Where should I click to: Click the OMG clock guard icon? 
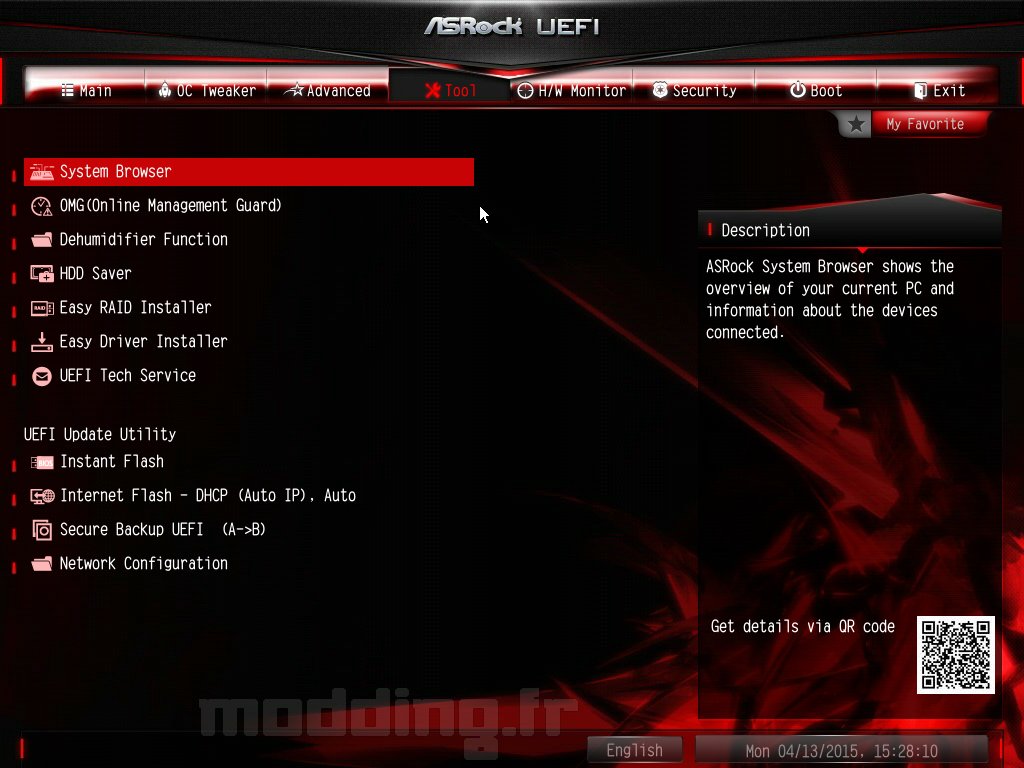42,206
